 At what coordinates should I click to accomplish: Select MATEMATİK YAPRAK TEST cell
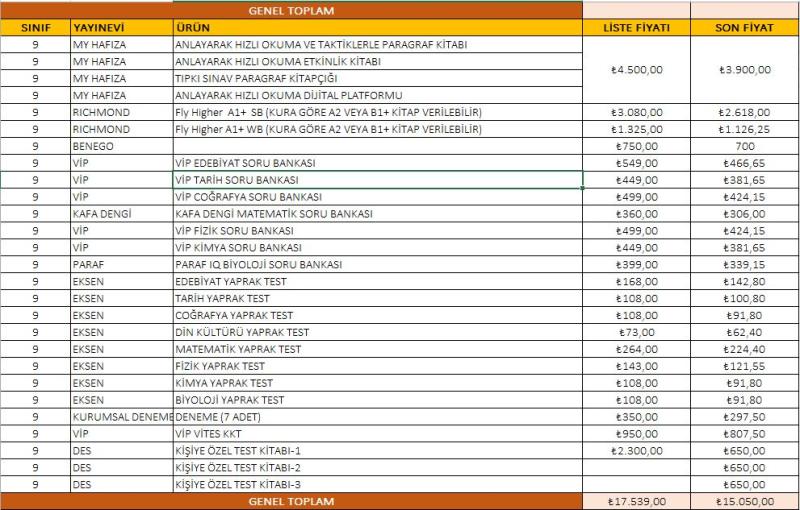tap(378, 349)
